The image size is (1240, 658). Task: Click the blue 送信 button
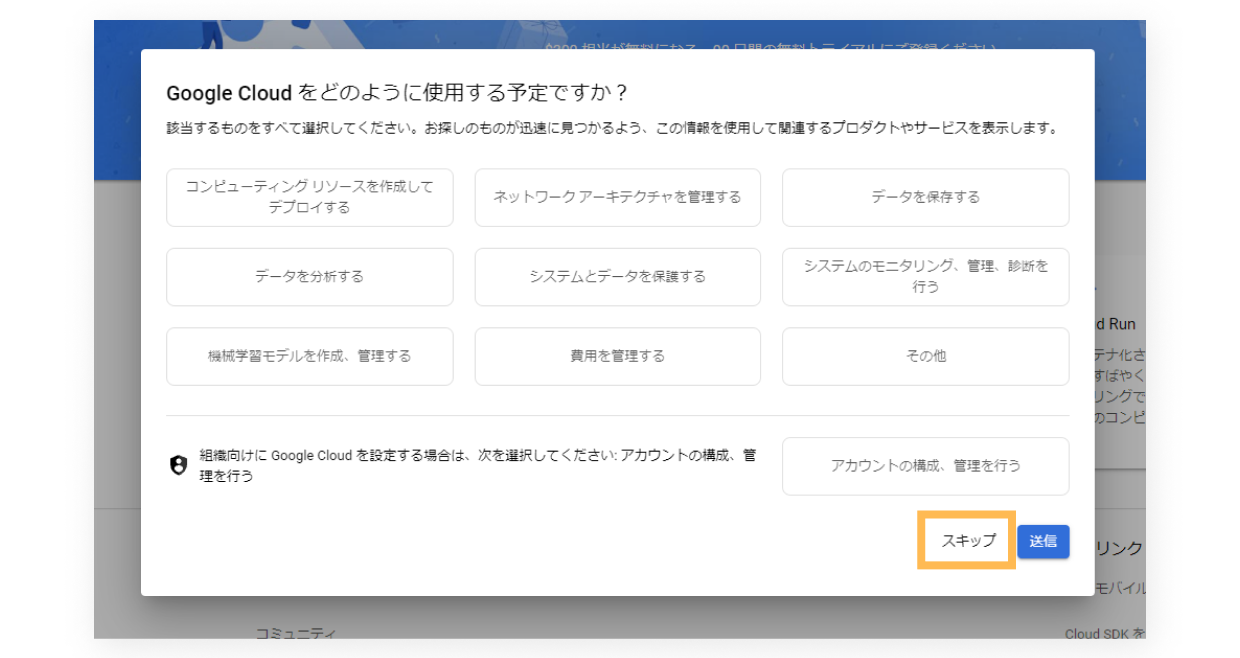click(x=1043, y=541)
